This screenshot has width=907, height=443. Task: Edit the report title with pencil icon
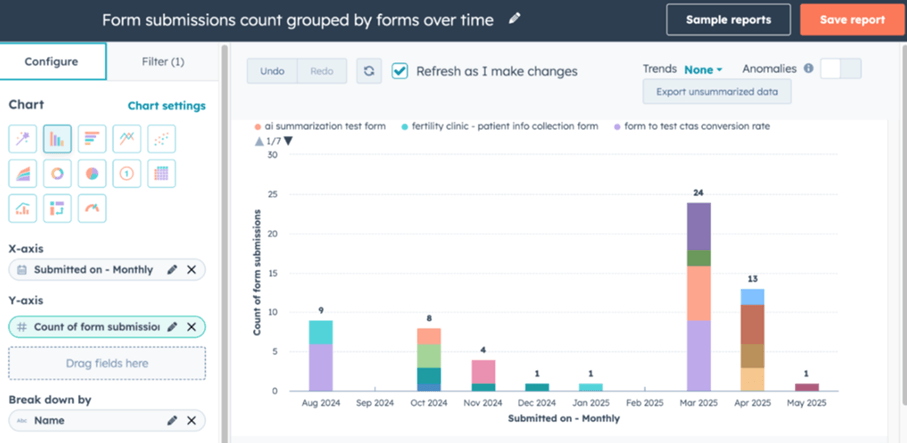[514, 19]
